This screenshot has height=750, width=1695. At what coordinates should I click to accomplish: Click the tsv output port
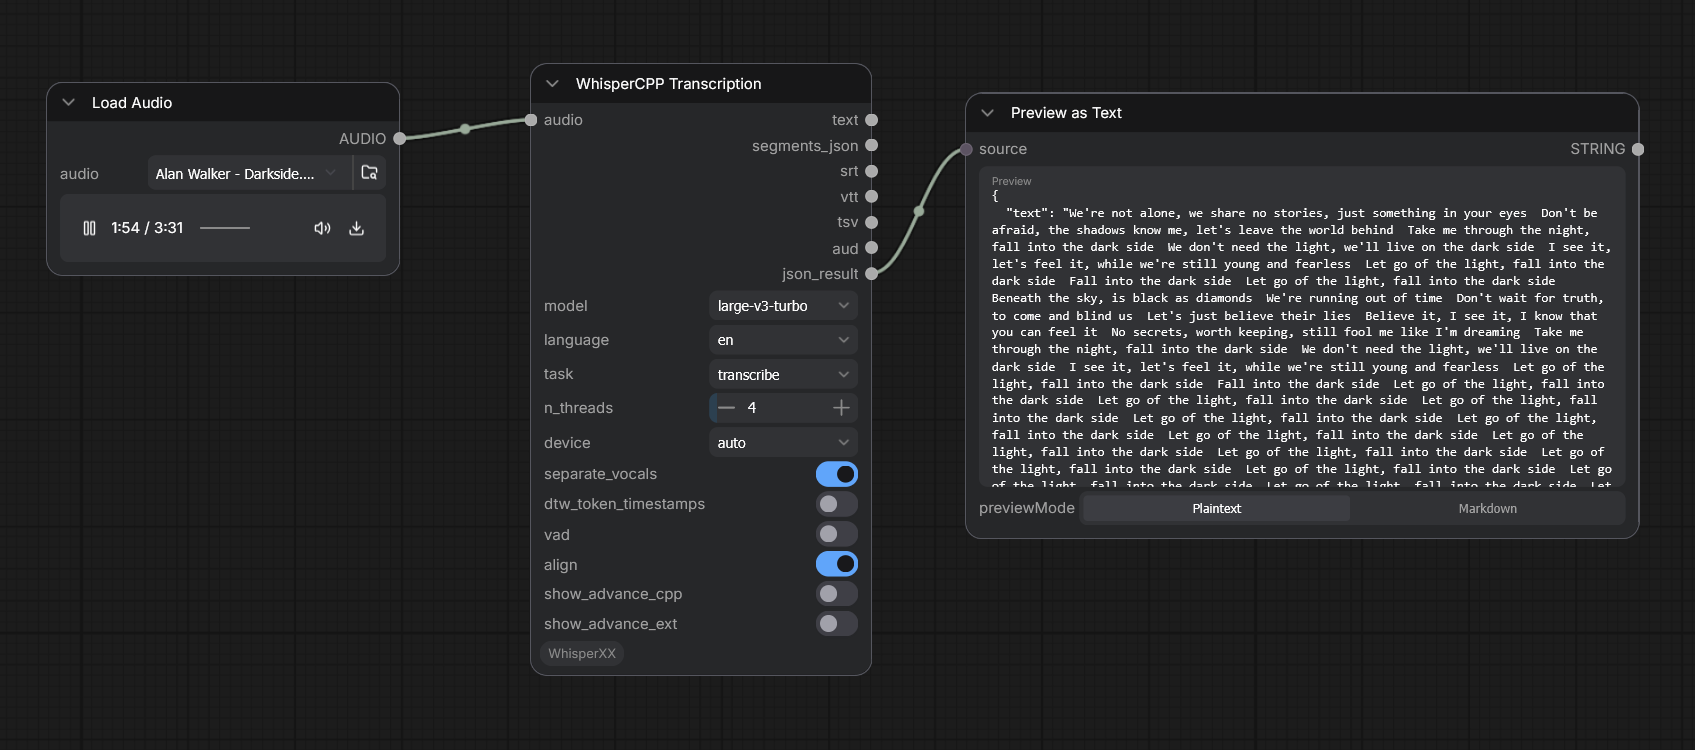click(x=871, y=222)
